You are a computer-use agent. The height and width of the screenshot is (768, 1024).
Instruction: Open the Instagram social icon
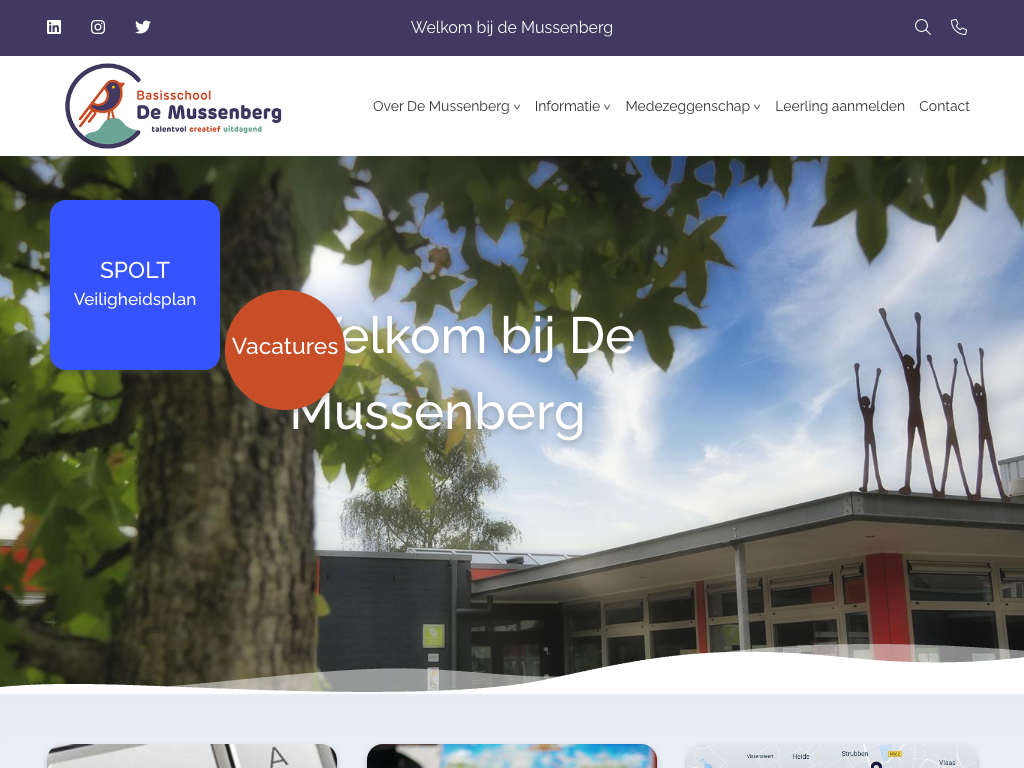(98, 27)
